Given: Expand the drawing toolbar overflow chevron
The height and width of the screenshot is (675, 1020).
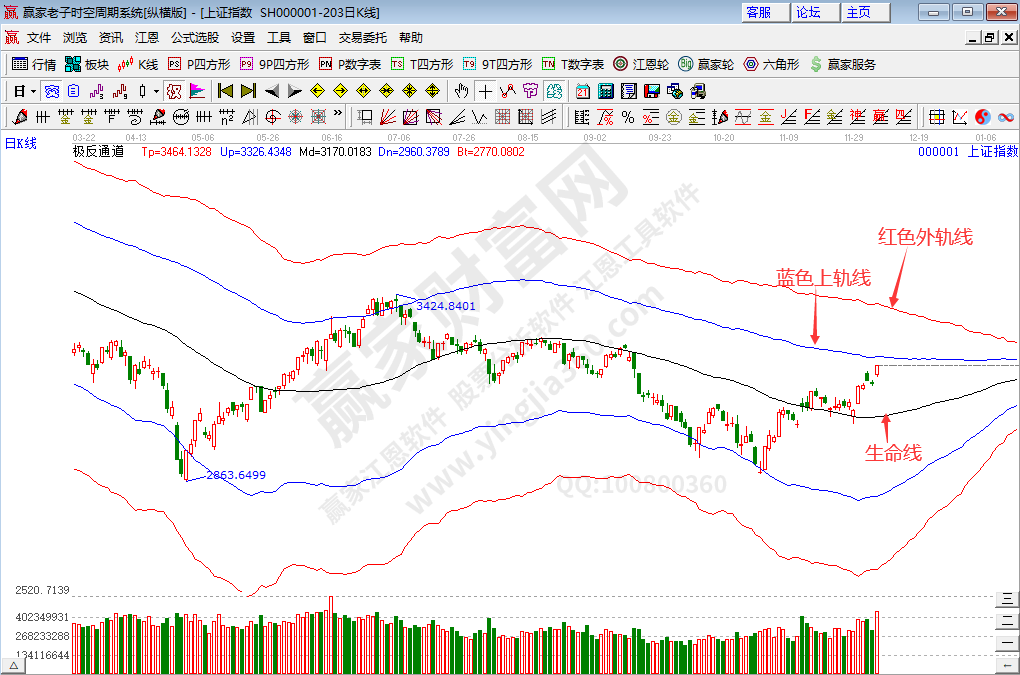Looking at the screenshot, I should click(338, 114).
